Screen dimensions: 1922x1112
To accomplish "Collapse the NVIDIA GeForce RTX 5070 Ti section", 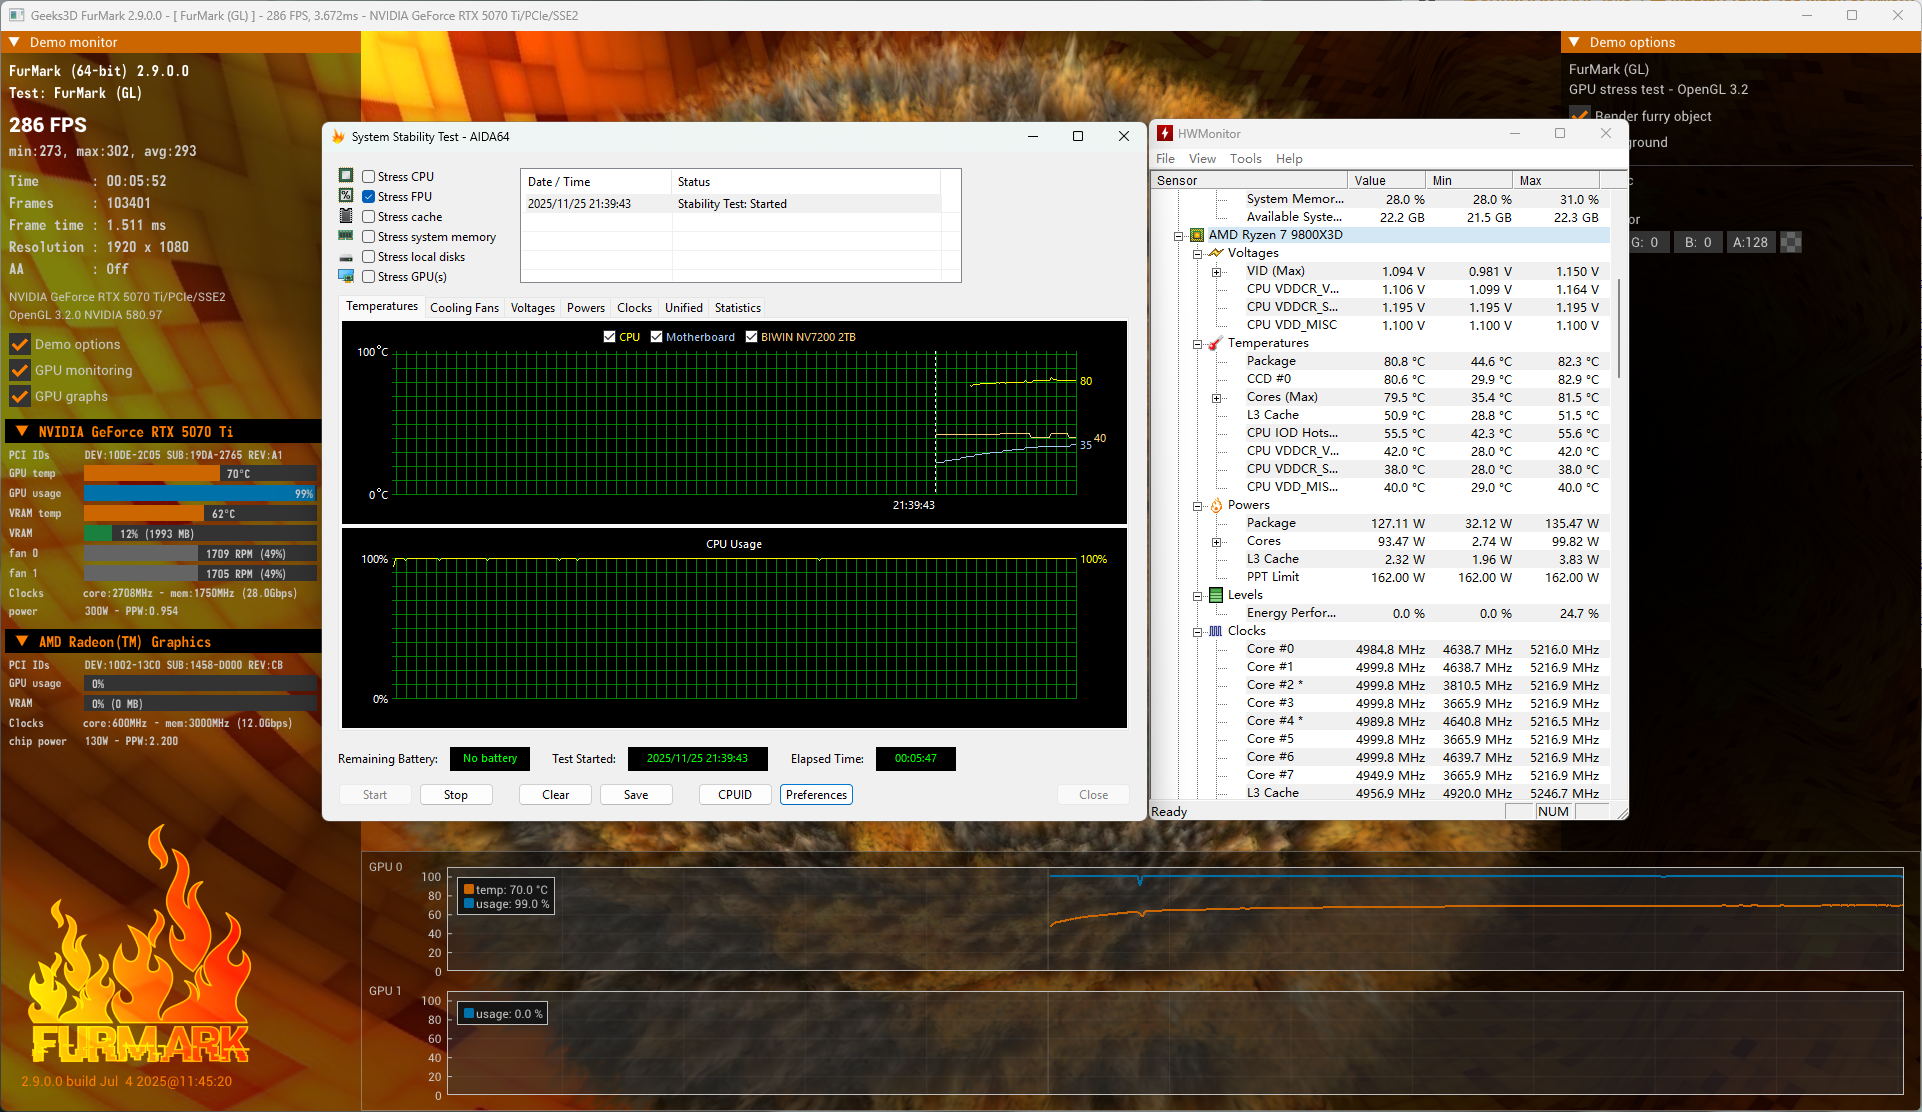I will (x=22, y=432).
